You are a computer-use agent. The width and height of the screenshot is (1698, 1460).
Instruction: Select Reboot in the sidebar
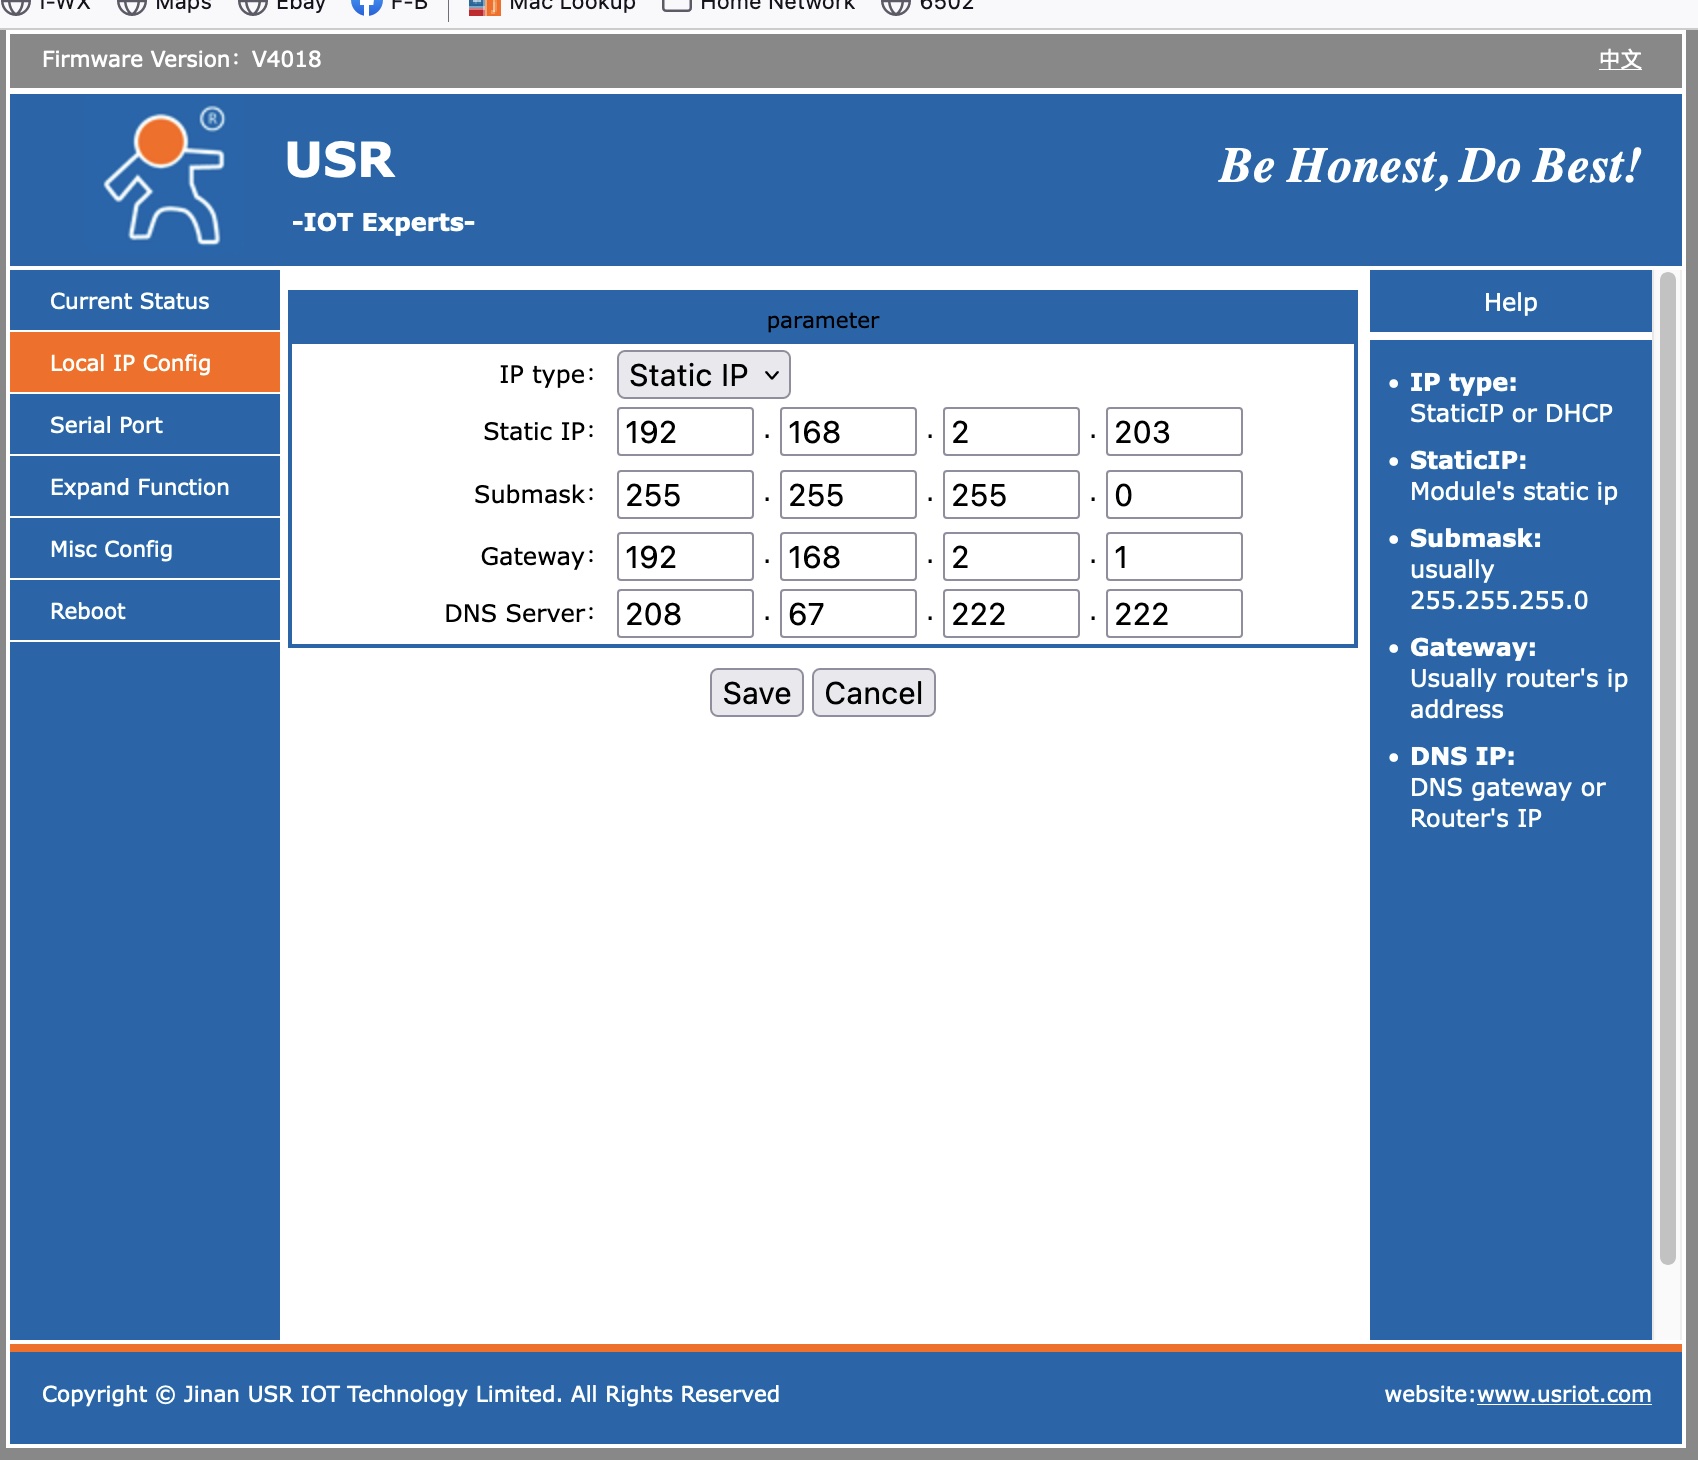88,611
